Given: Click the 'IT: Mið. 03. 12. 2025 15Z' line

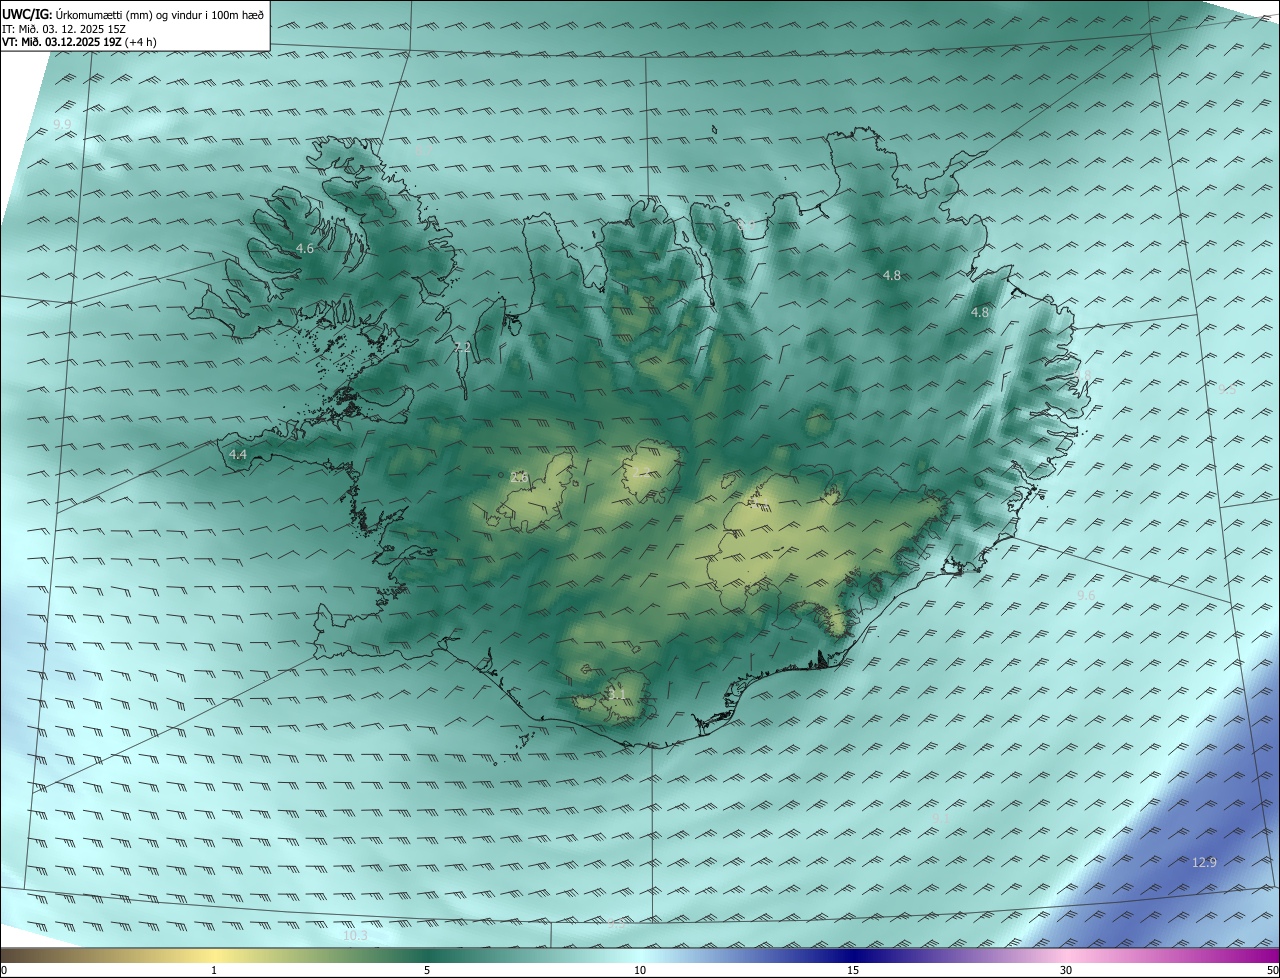Looking at the screenshot, I should 65,28.
